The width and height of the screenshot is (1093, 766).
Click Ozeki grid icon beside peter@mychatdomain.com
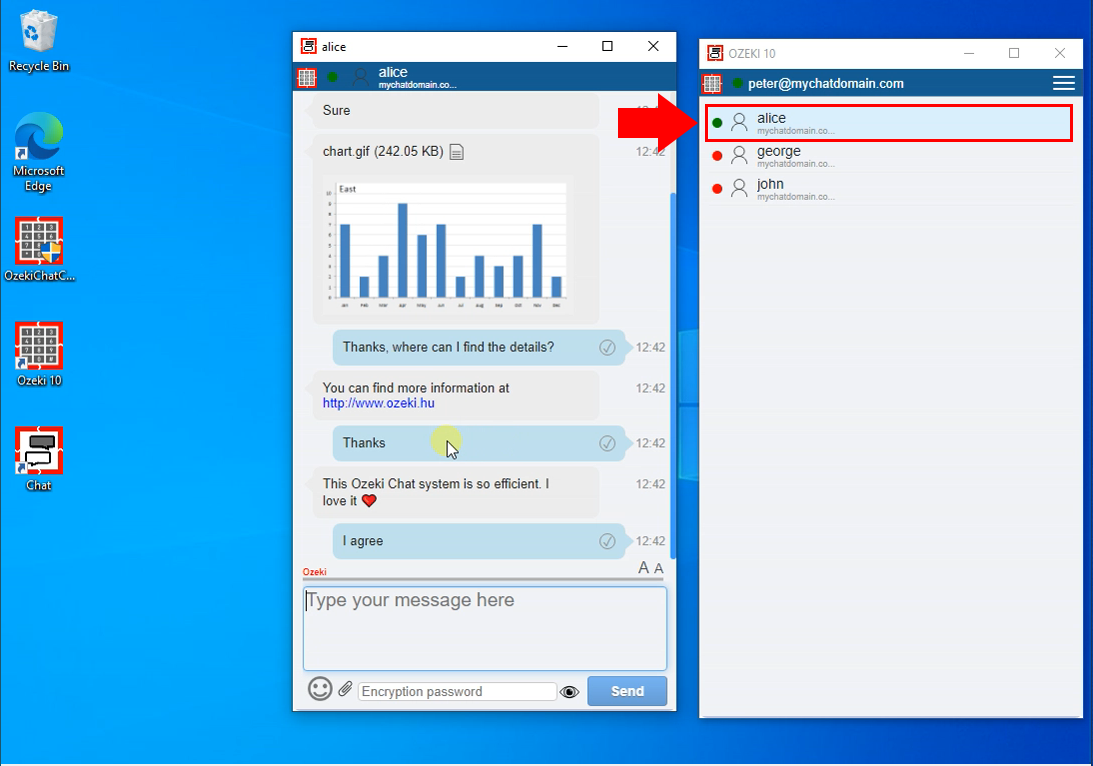[712, 84]
